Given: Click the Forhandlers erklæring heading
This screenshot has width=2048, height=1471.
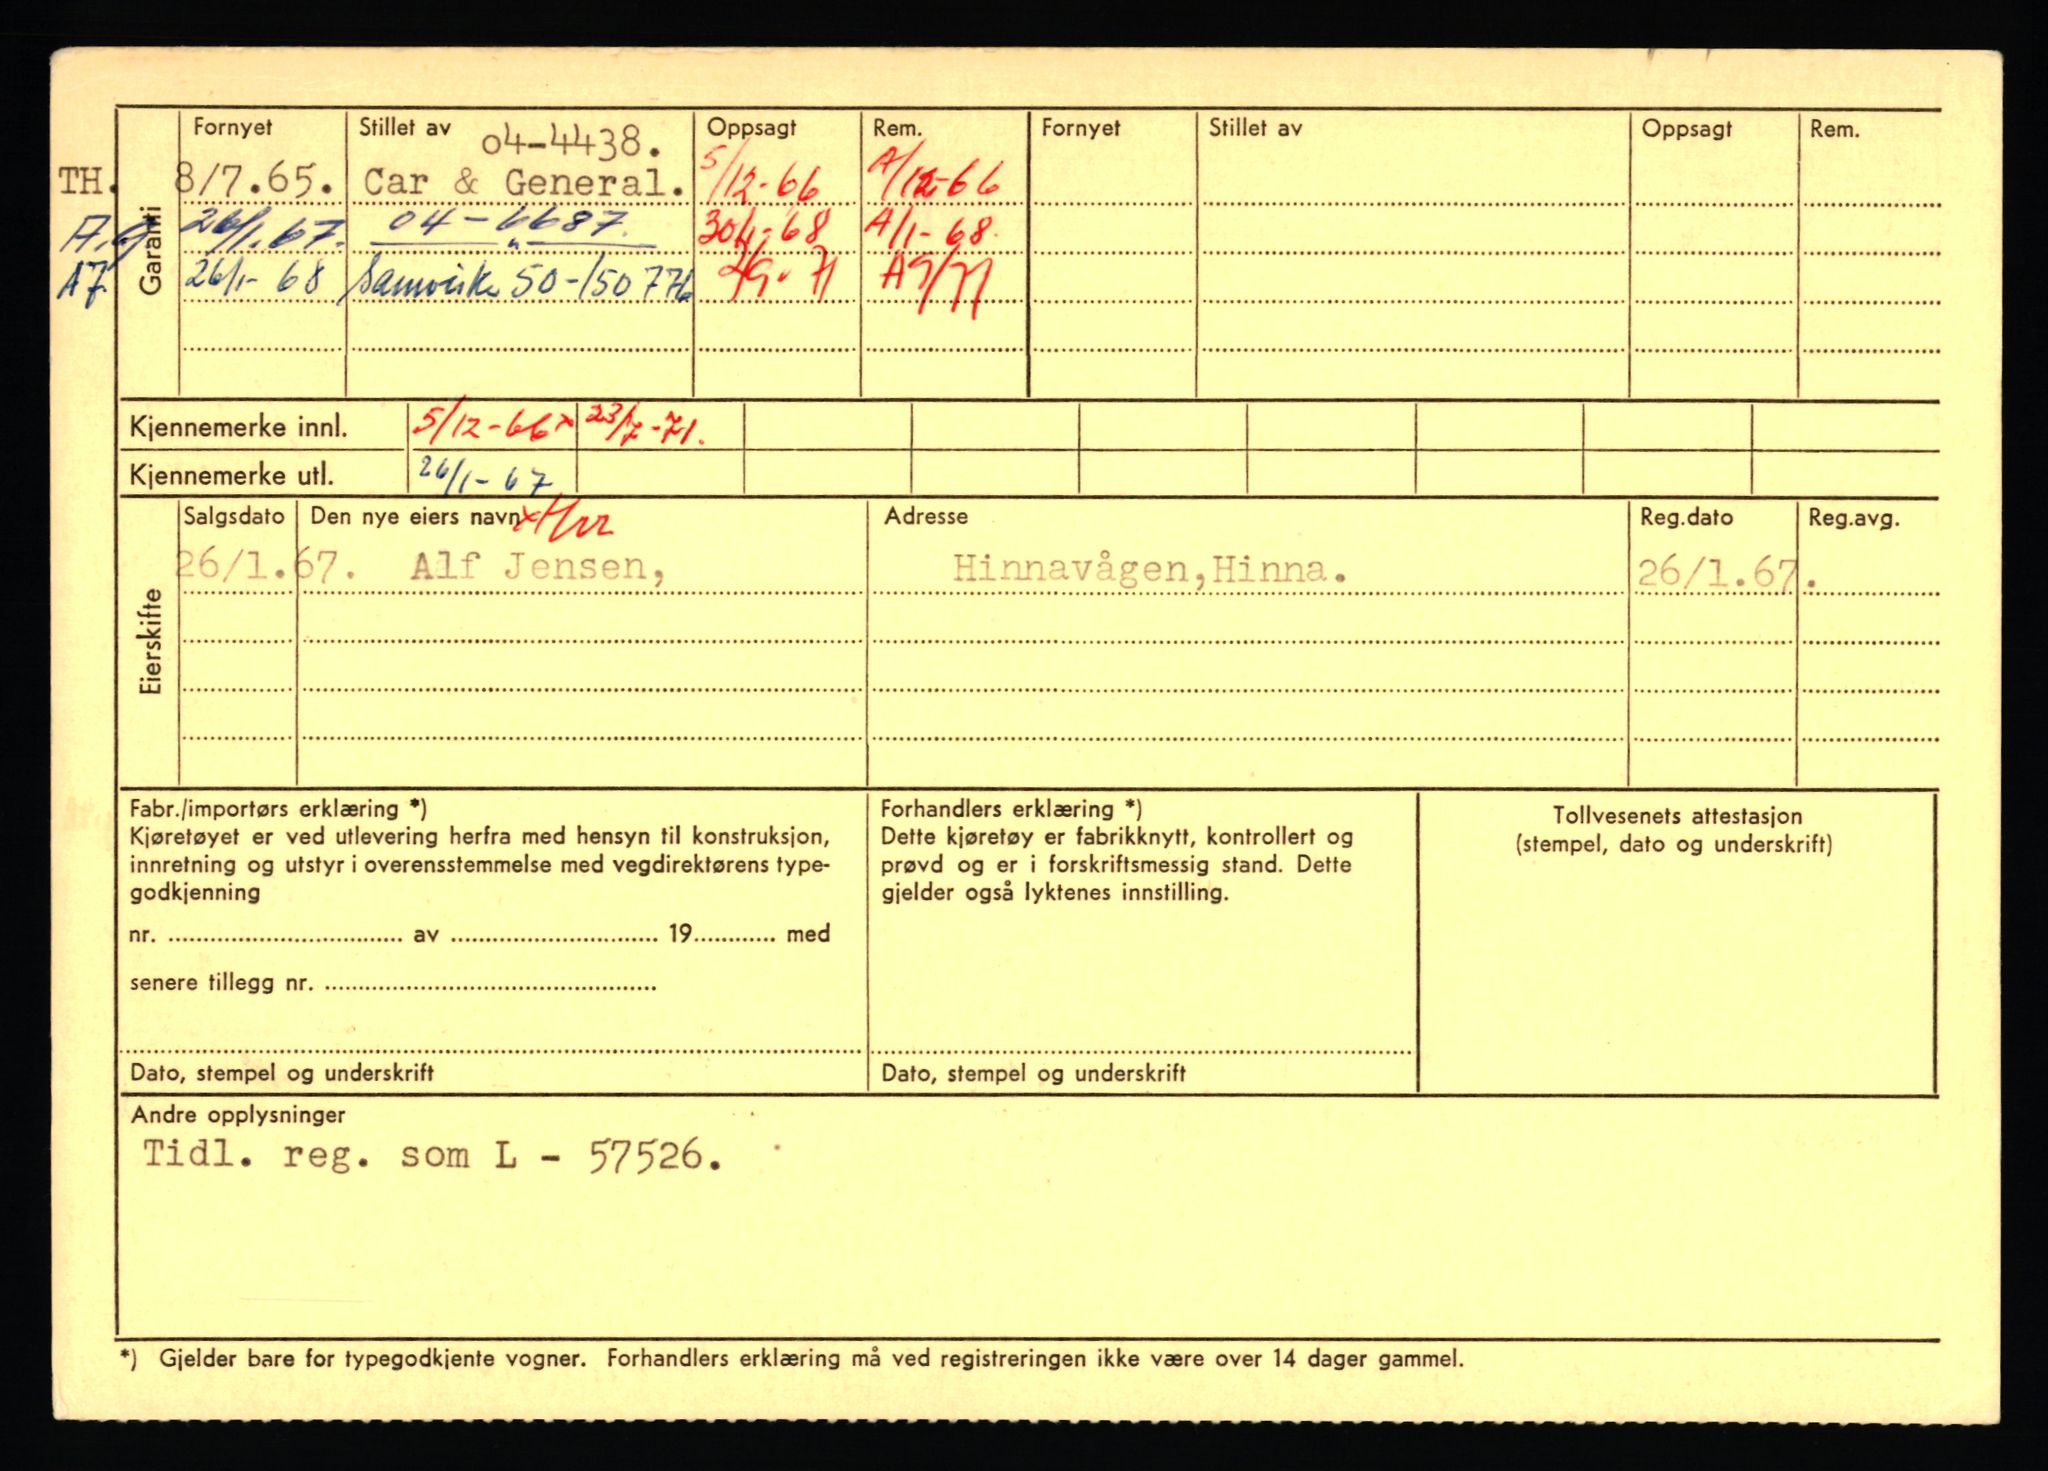Looking at the screenshot, I should coord(1011,809).
